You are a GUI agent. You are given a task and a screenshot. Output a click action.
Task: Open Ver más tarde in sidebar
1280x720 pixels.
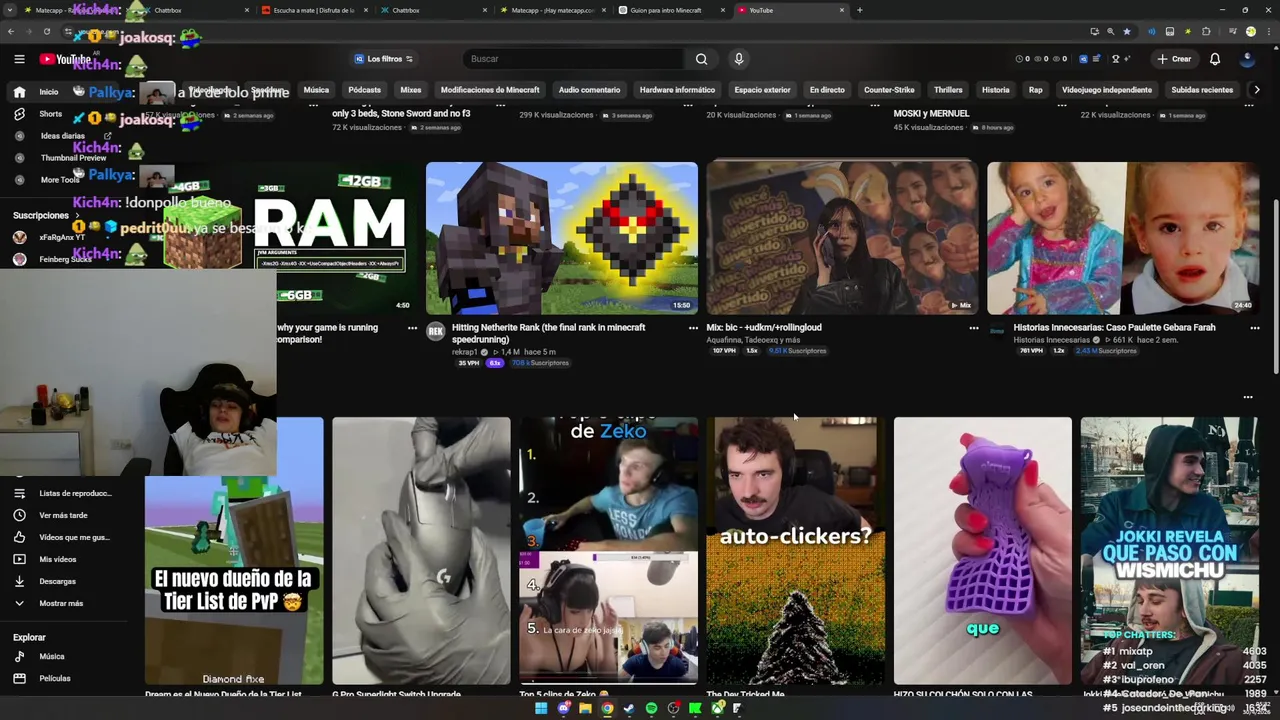click(62, 515)
